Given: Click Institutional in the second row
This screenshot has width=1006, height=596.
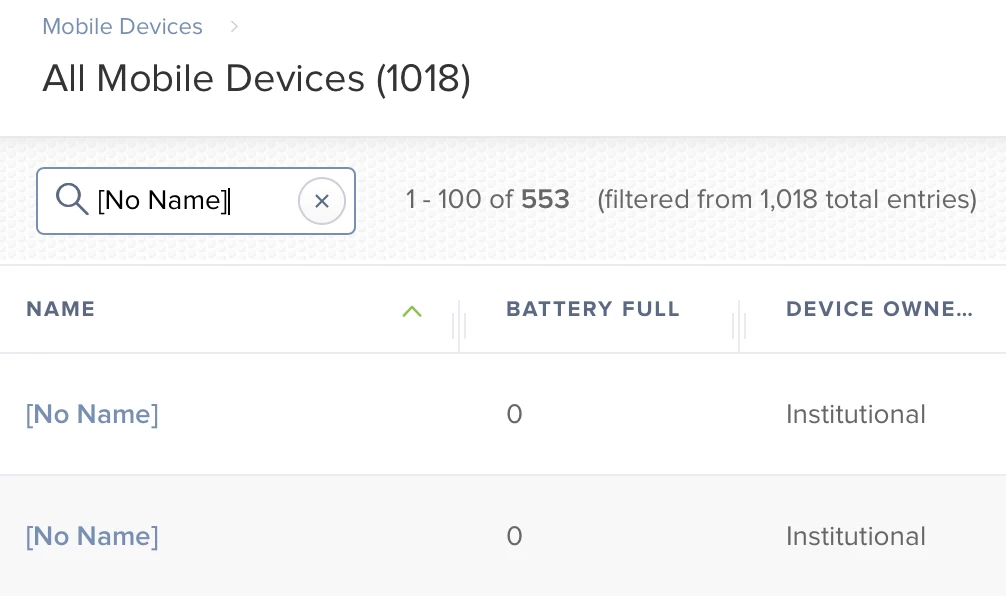Looking at the screenshot, I should 856,536.
